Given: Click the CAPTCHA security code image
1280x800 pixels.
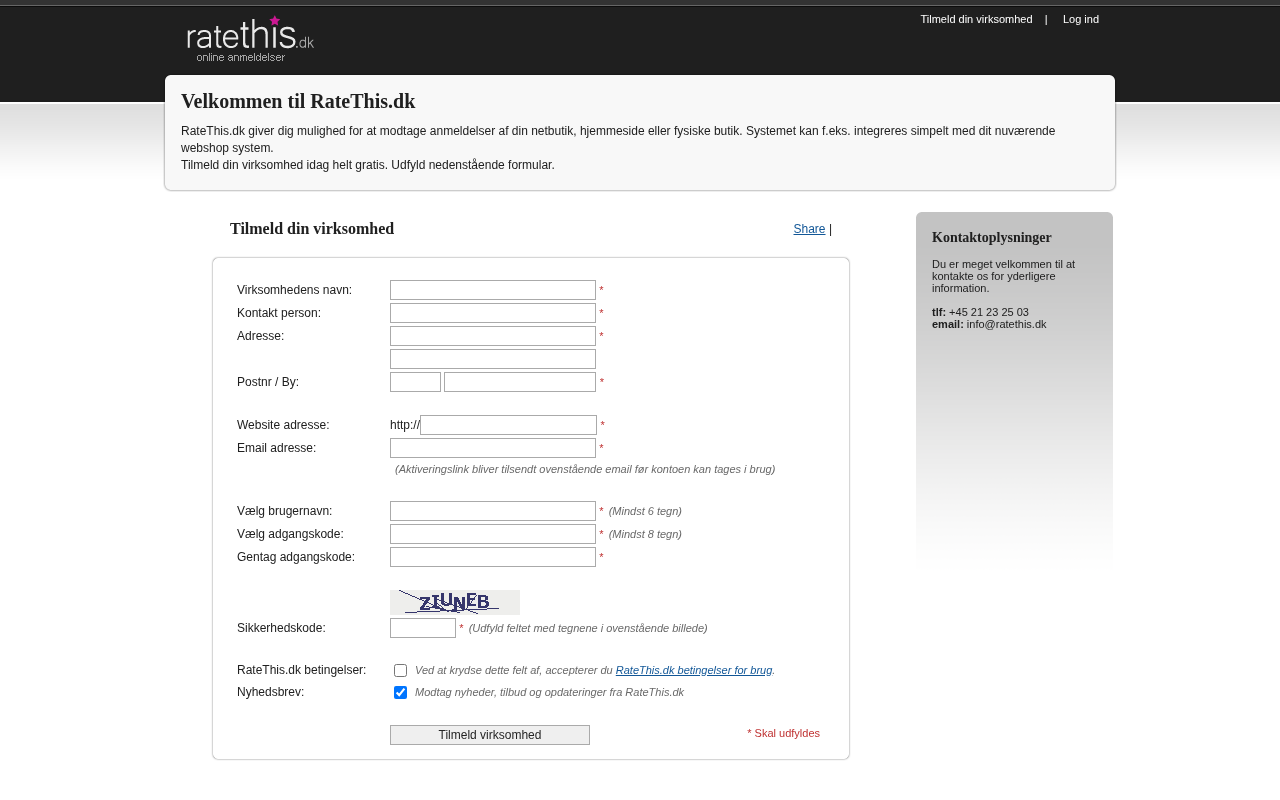Looking at the screenshot, I should pyautogui.click(x=455, y=602).
